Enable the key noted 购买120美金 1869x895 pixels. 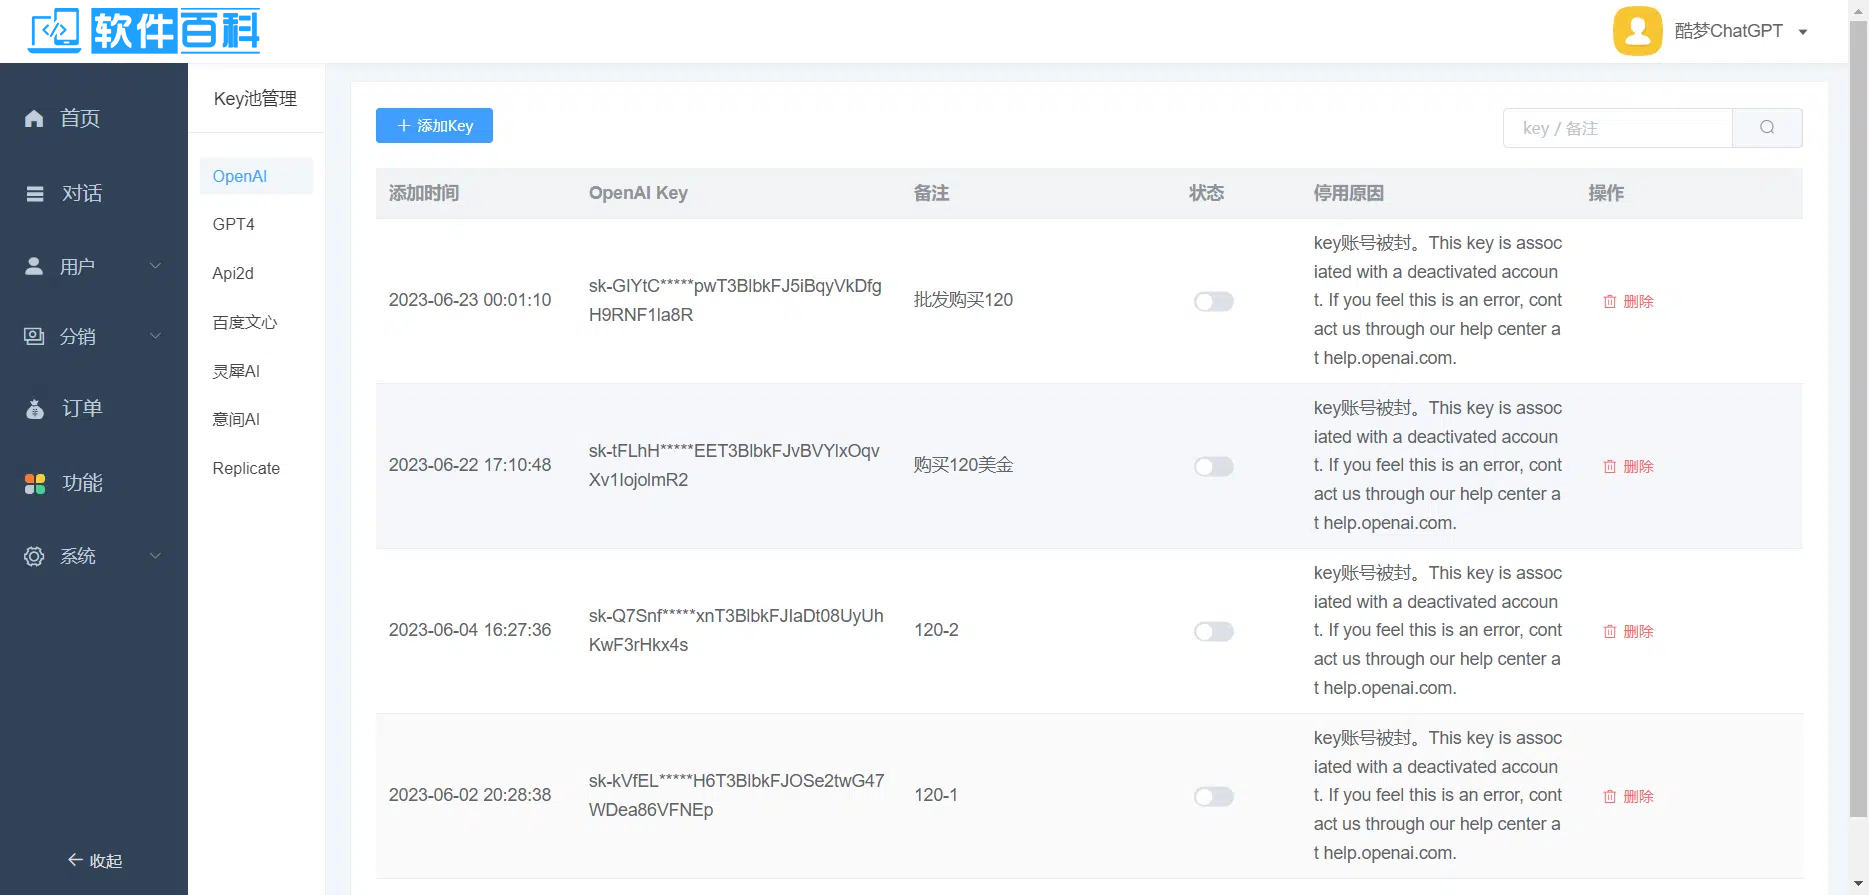1213,466
